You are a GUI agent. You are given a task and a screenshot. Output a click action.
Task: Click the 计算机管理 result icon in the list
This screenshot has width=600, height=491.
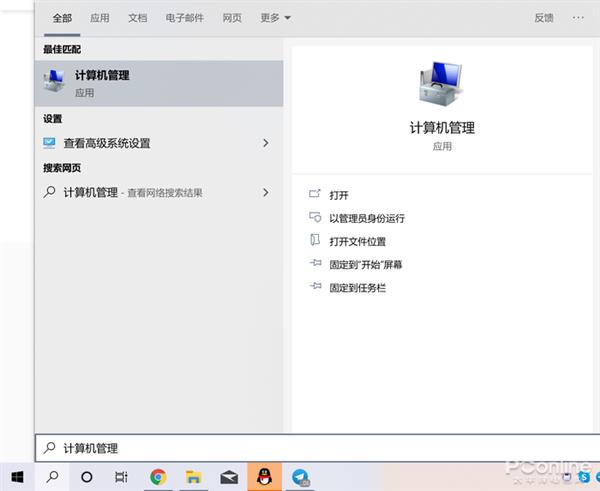[x=54, y=81]
